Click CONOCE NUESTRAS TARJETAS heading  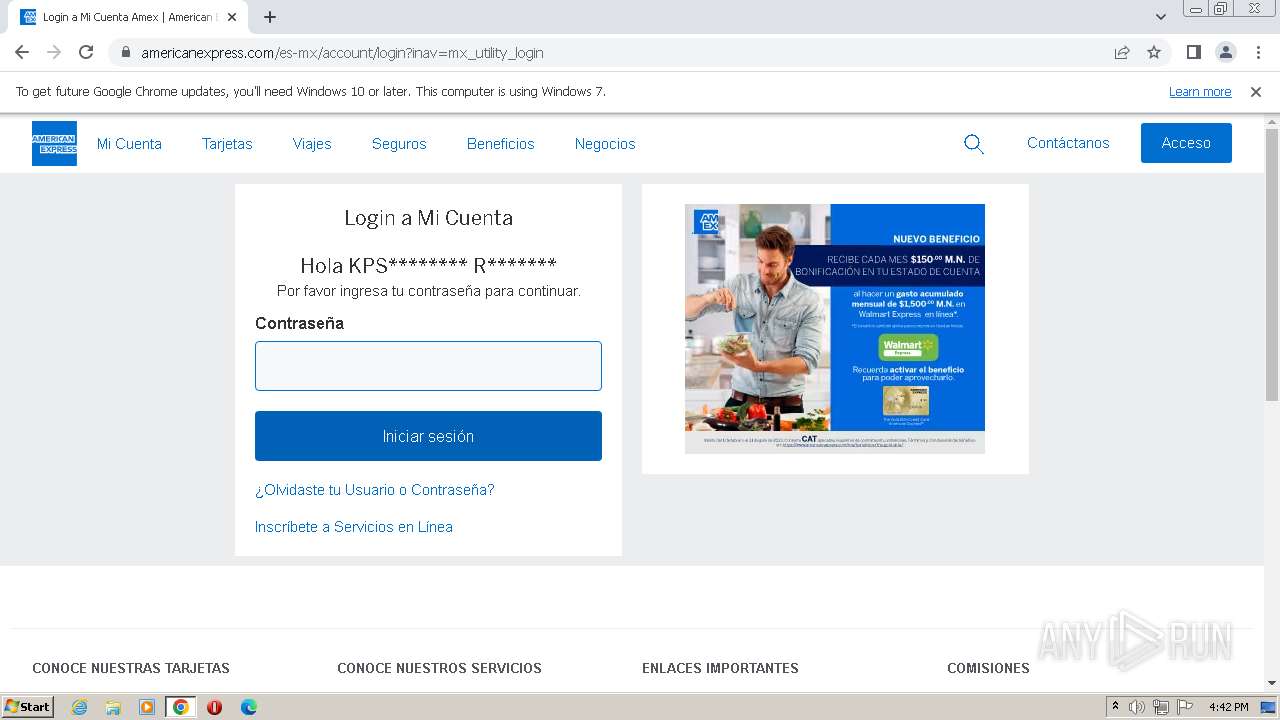131,668
